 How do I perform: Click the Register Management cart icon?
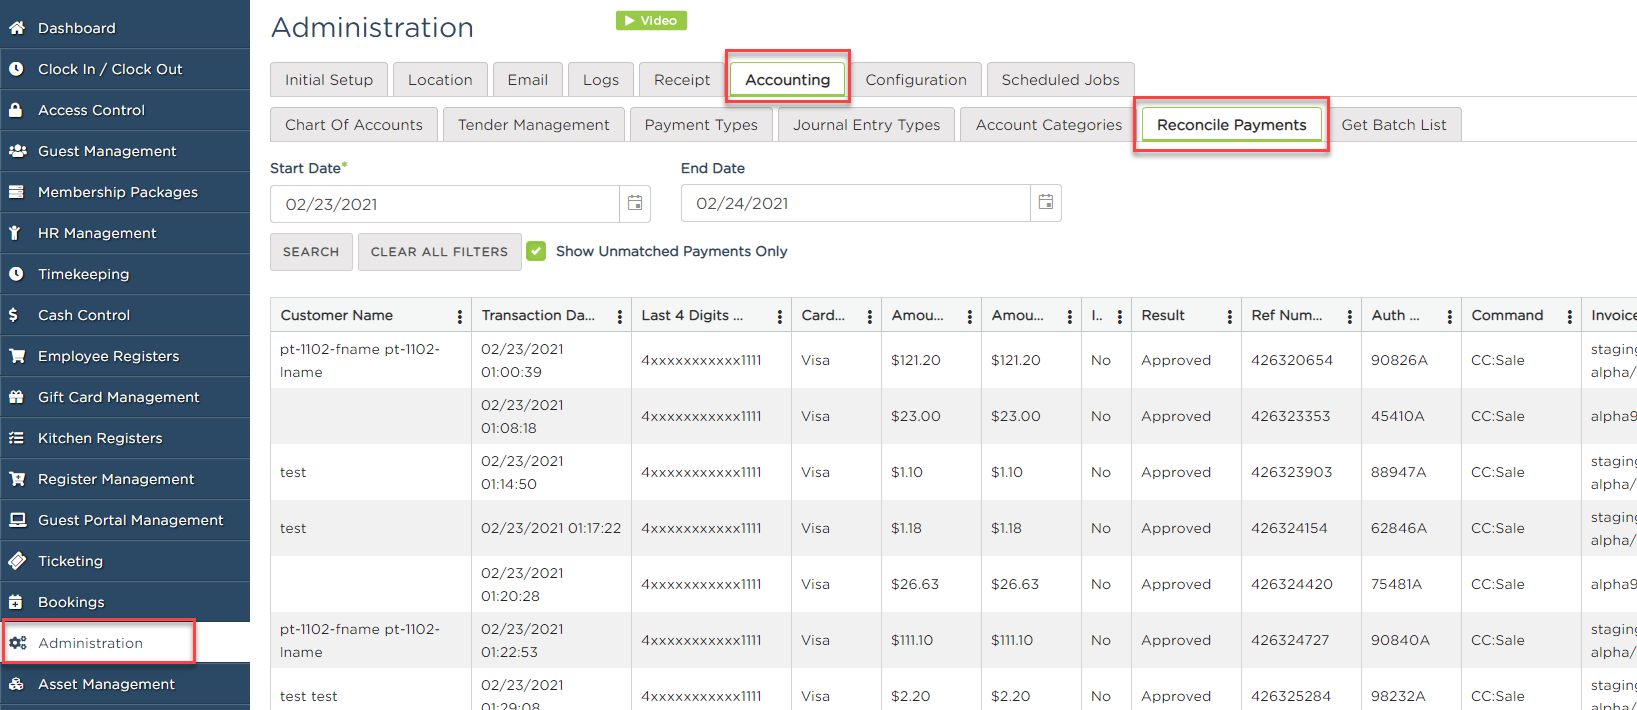[17, 479]
